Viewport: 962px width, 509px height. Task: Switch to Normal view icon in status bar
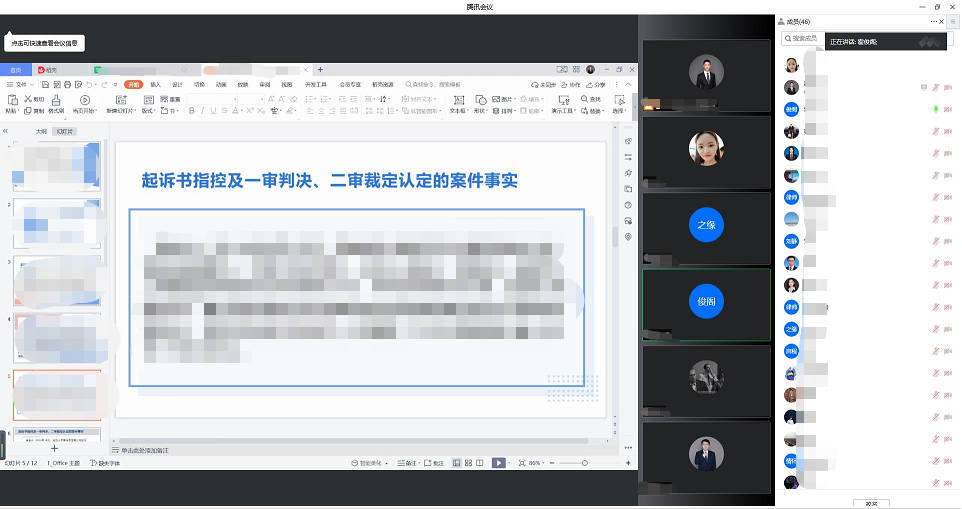(x=456, y=463)
